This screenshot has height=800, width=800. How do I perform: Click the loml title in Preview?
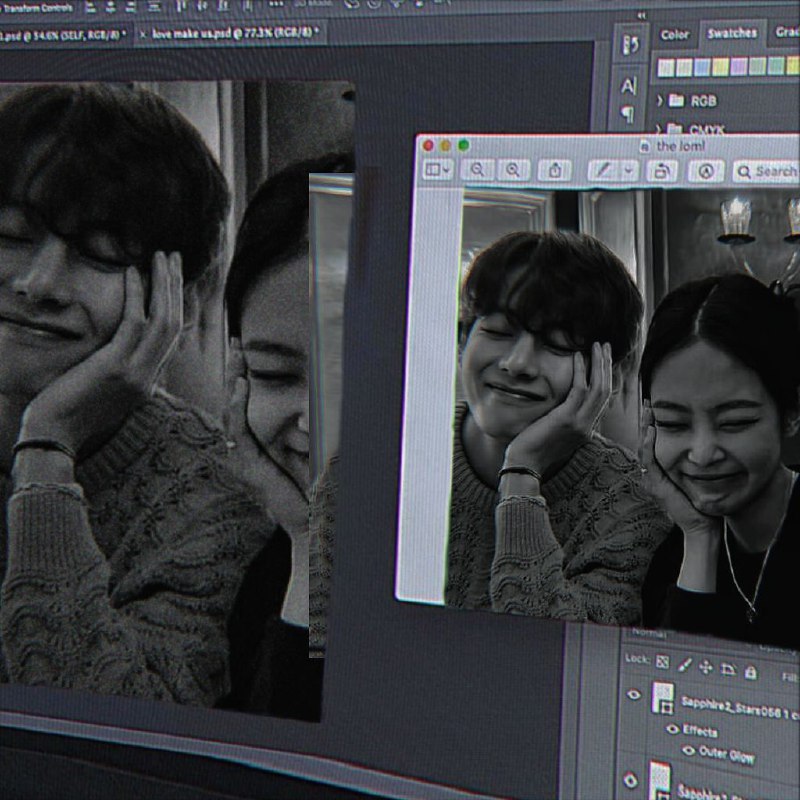point(681,146)
